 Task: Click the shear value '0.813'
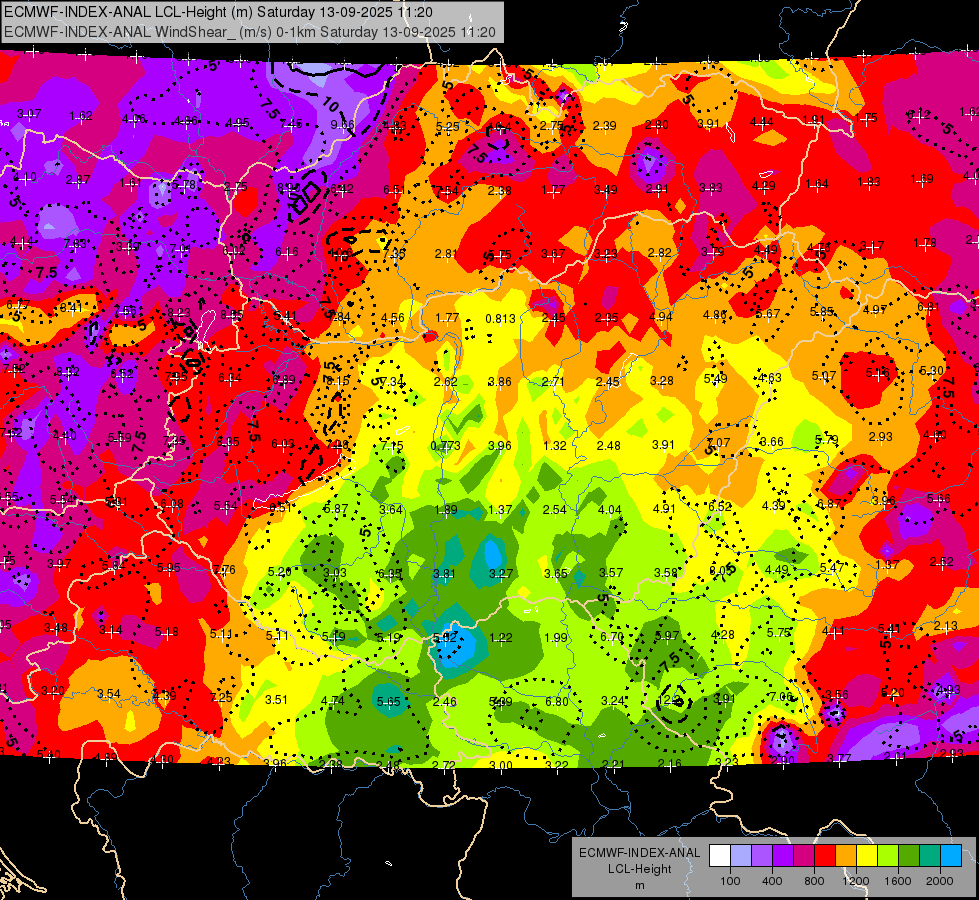(x=501, y=319)
